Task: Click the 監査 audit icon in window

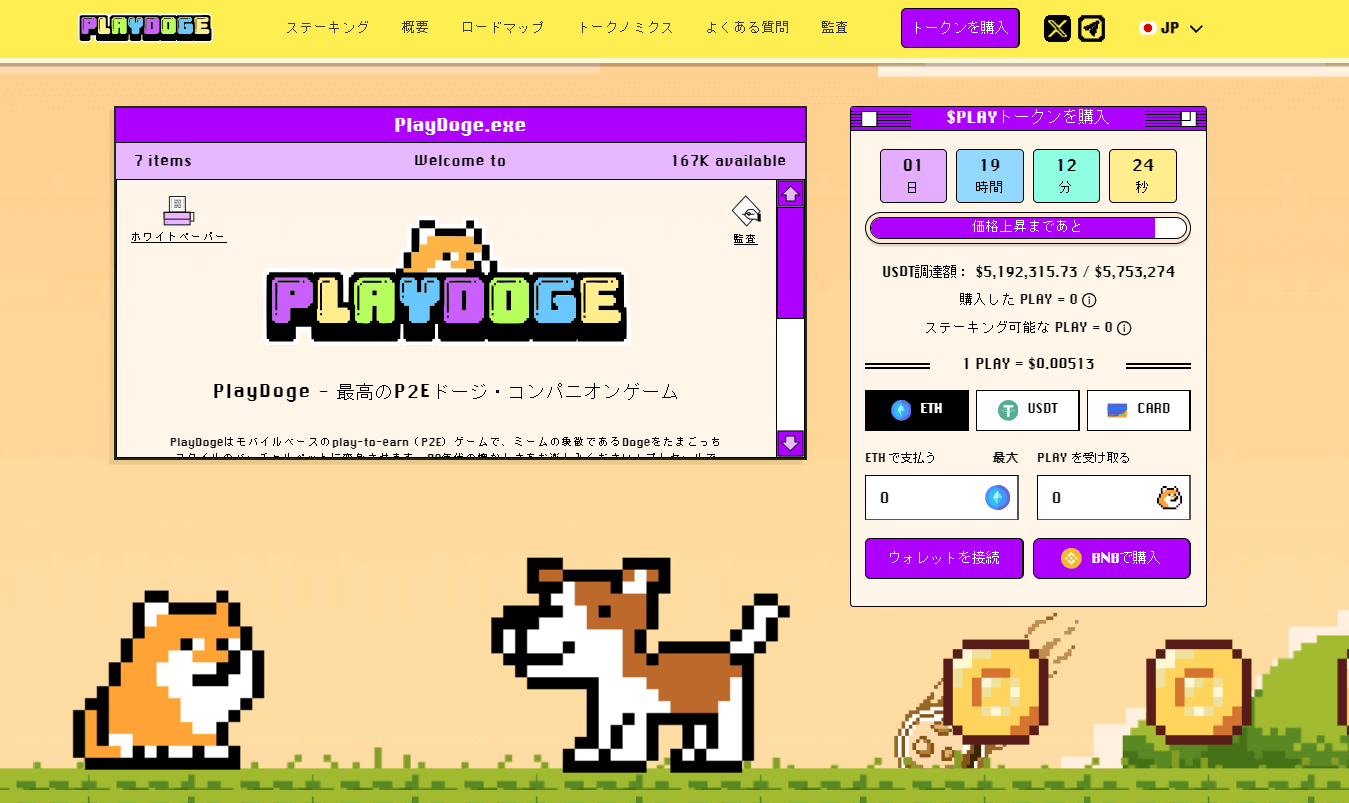Action: (746, 212)
